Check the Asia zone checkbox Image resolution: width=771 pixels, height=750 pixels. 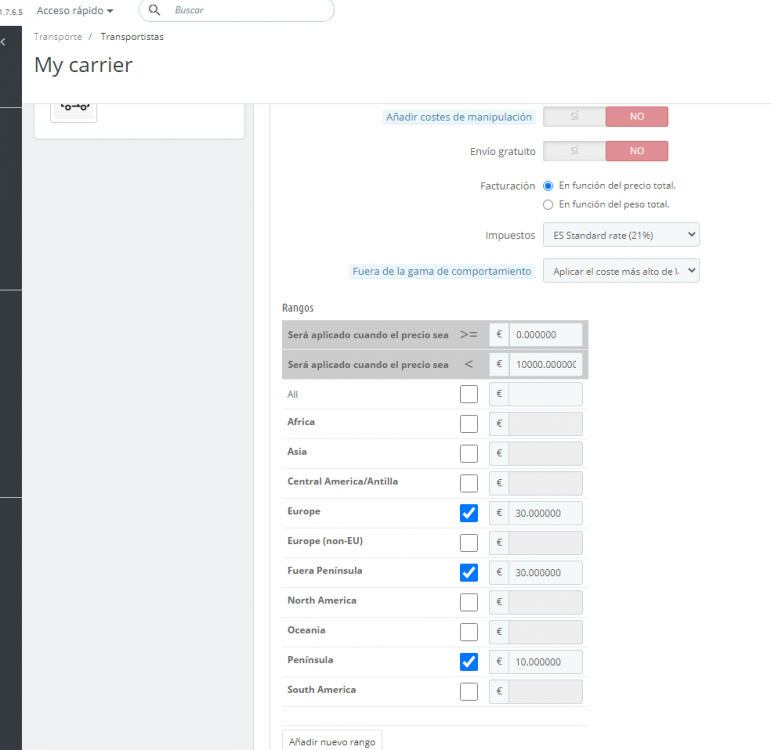469,453
